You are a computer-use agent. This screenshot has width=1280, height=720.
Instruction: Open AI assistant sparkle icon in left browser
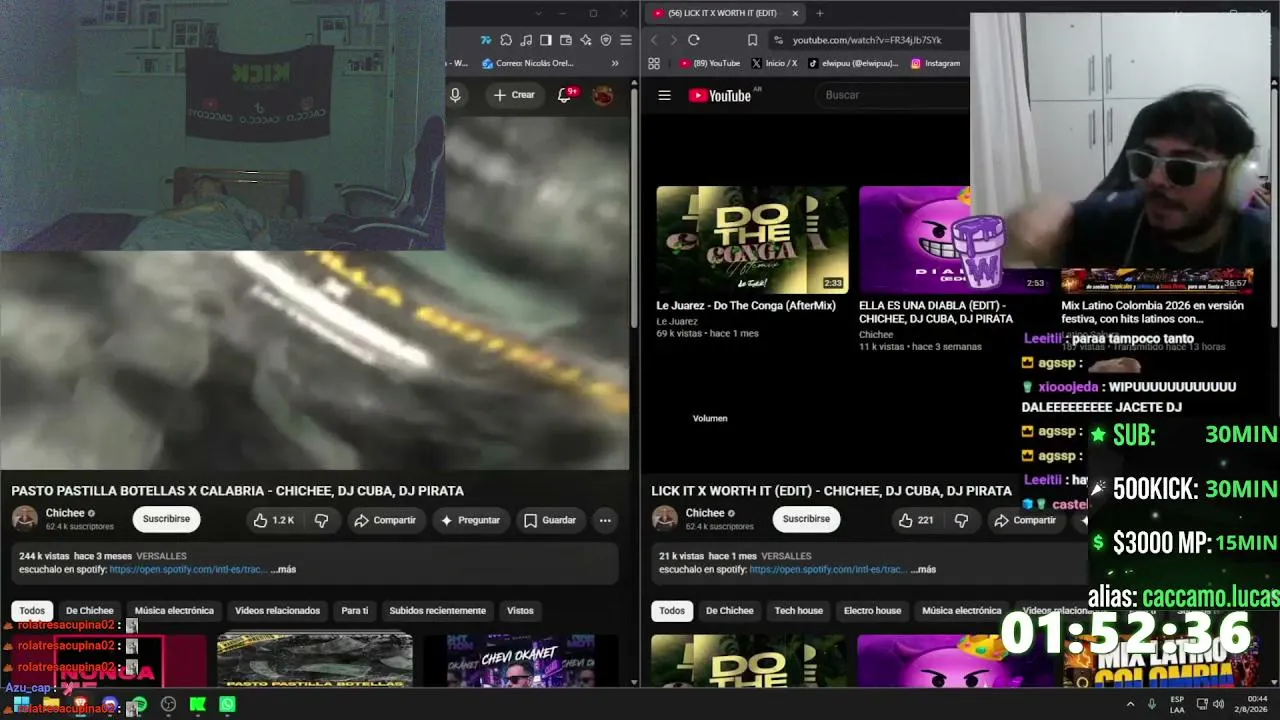pos(586,40)
